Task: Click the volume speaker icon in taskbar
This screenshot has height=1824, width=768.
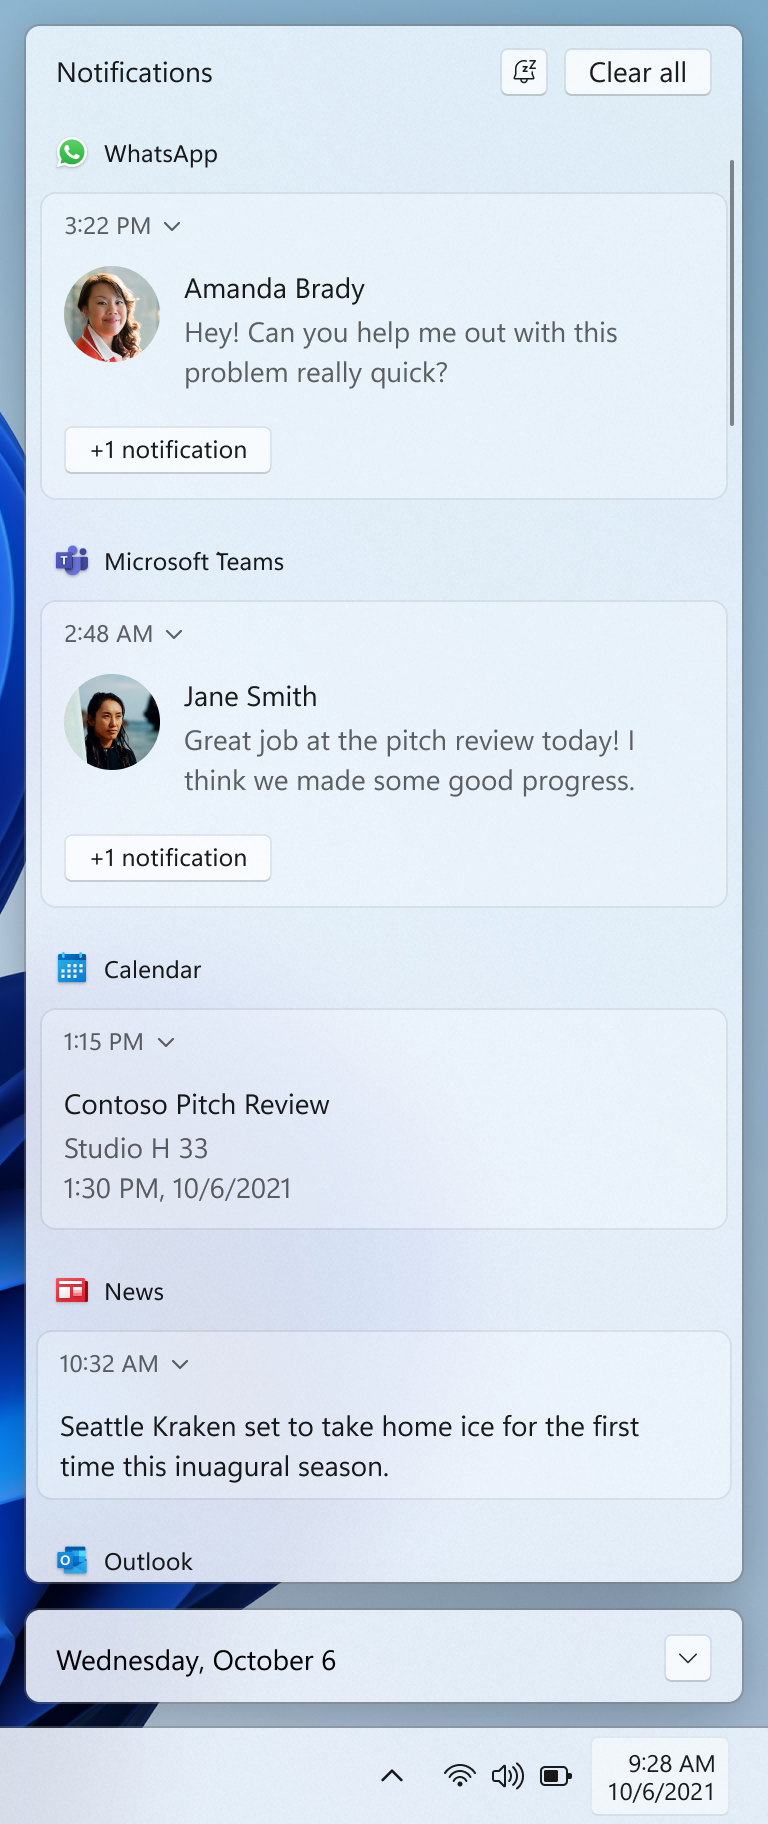Action: tap(508, 1776)
